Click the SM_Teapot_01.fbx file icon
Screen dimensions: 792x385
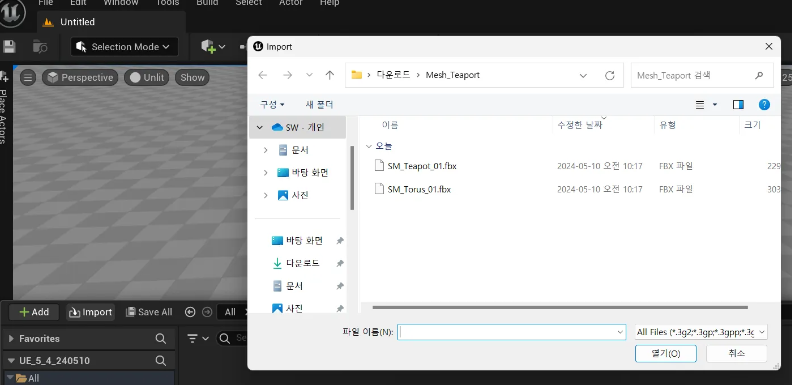(379, 165)
